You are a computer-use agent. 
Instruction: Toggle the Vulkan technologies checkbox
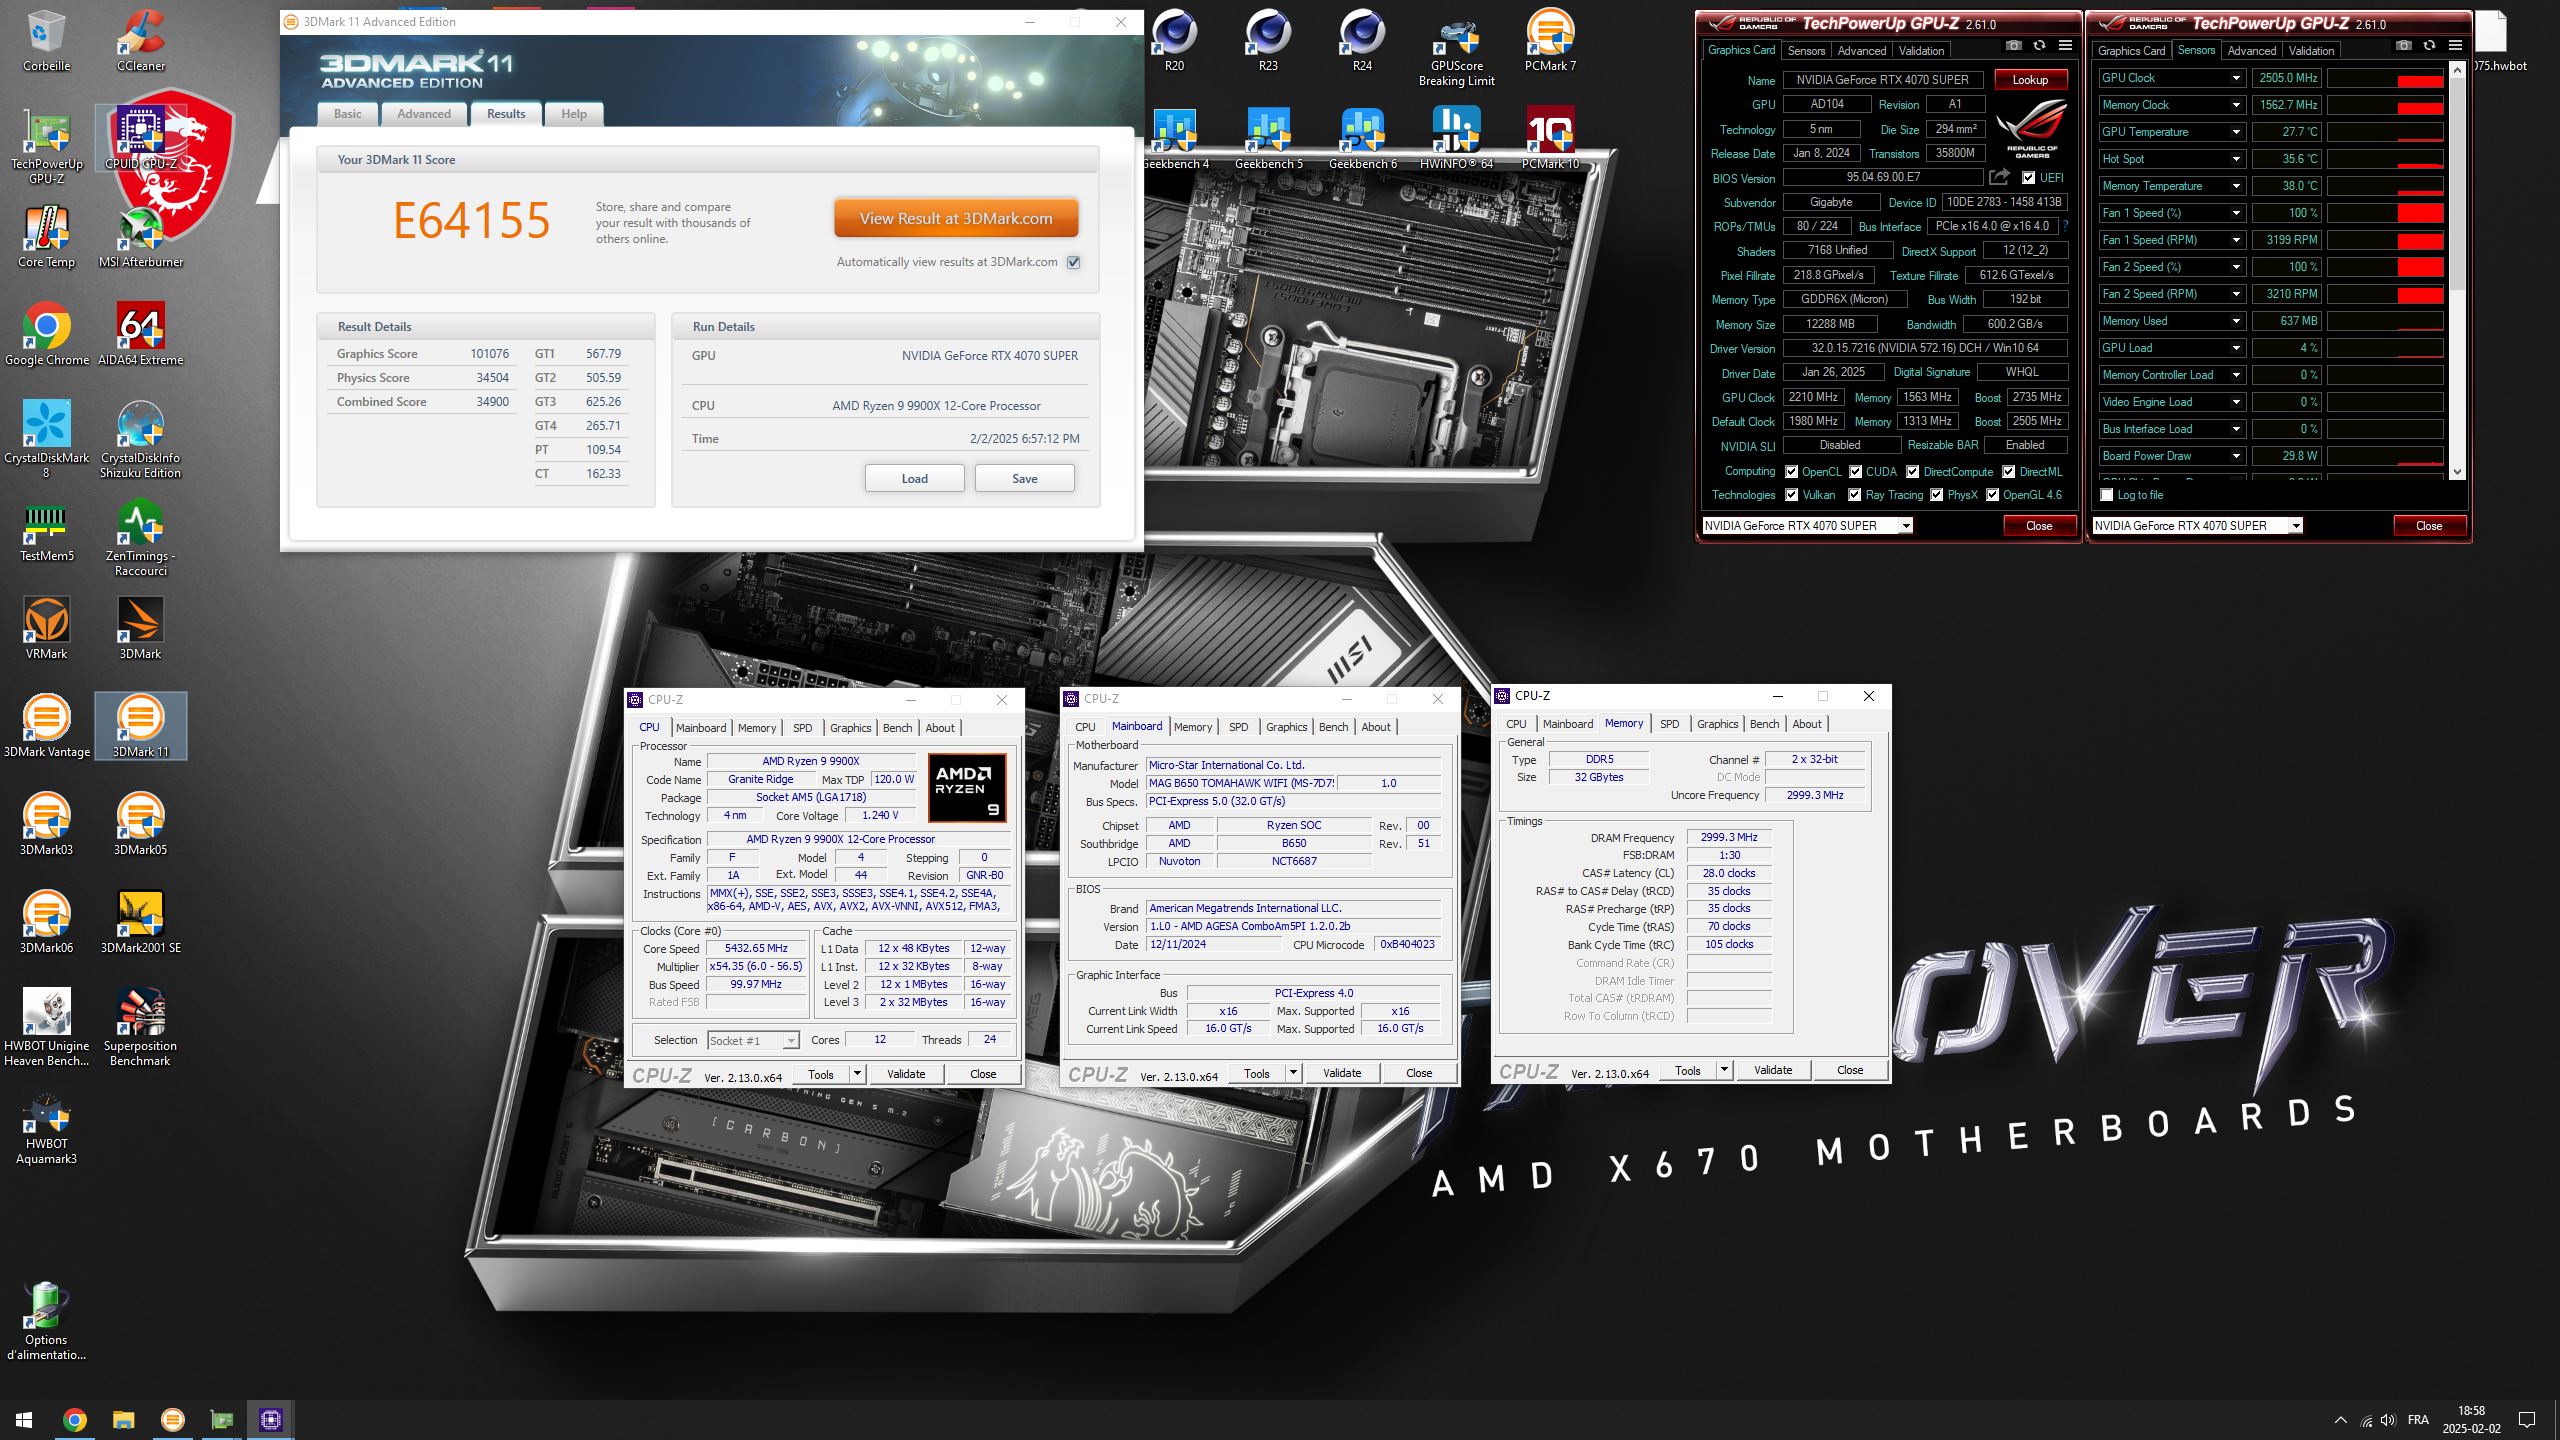pos(1792,495)
